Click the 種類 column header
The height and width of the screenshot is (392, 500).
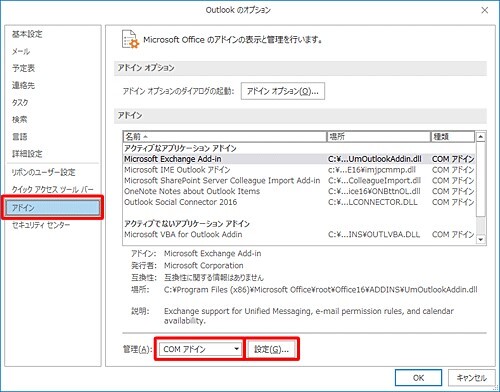click(x=453, y=136)
